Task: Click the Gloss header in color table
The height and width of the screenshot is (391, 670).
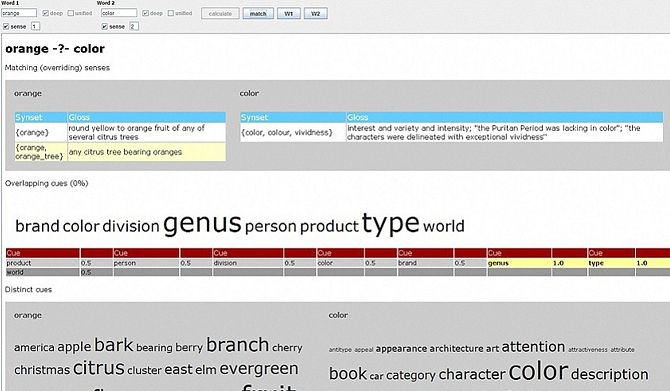Action: (x=505, y=117)
